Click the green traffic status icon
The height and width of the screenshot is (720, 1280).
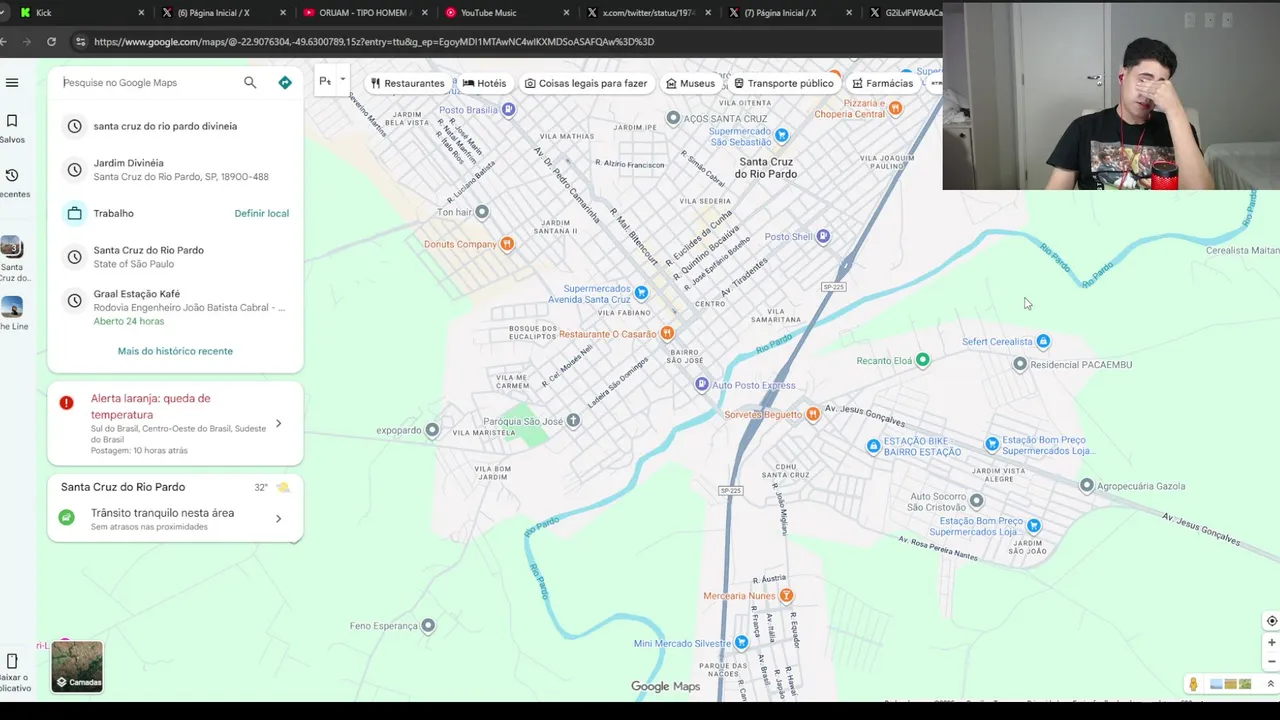pos(66,517)
